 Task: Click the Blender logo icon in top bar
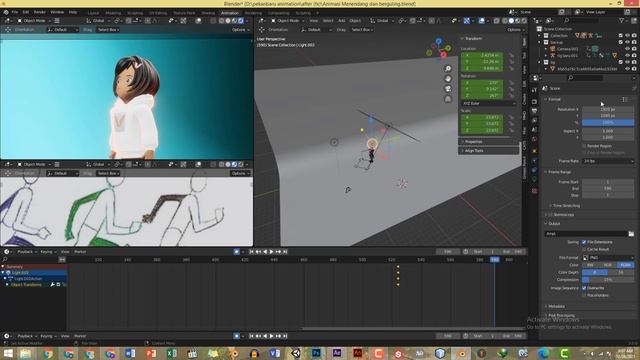(x=6, y=12)
